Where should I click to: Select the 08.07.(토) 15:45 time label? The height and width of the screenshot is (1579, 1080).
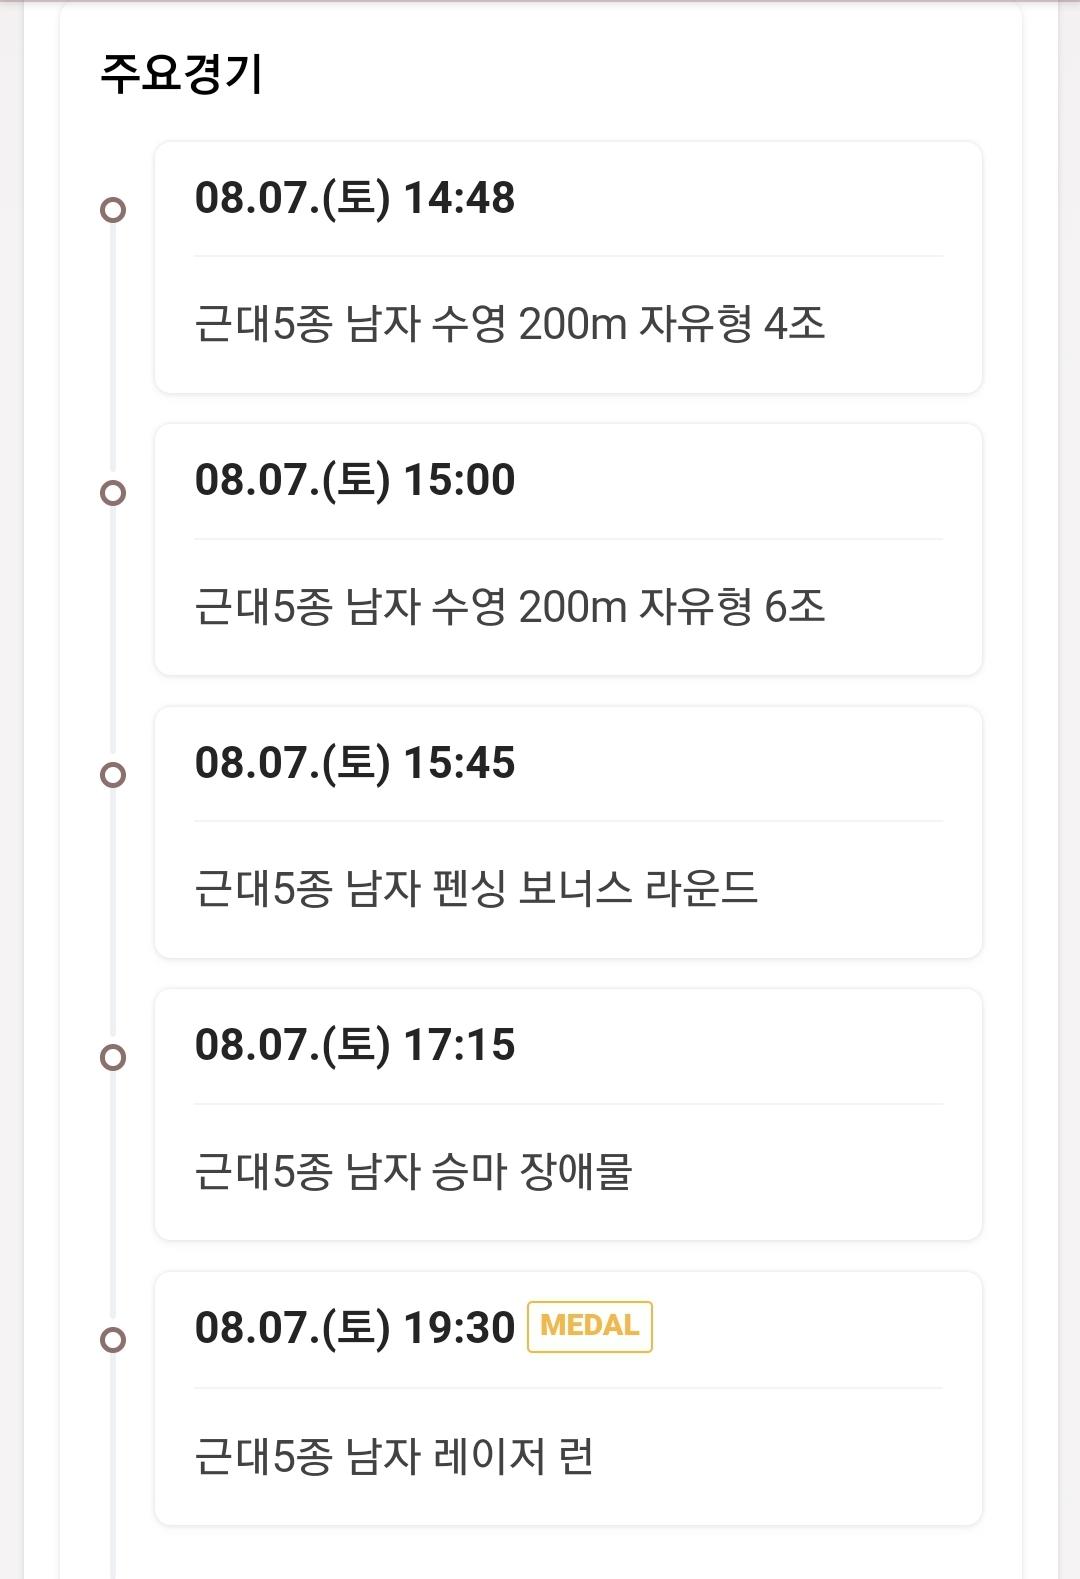pyautogui.click(x=355, y=763)
